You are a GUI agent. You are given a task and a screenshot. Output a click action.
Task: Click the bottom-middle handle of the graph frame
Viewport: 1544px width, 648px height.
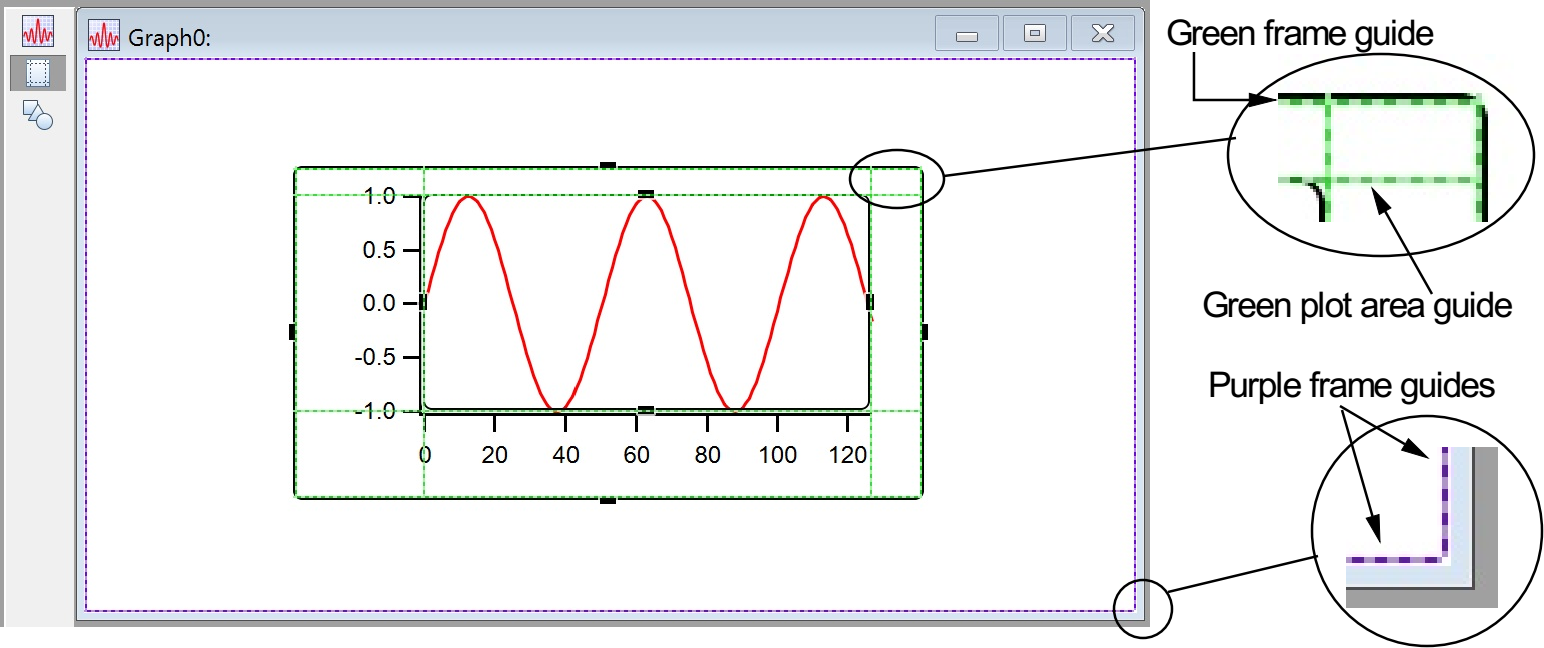click(607, 499)
